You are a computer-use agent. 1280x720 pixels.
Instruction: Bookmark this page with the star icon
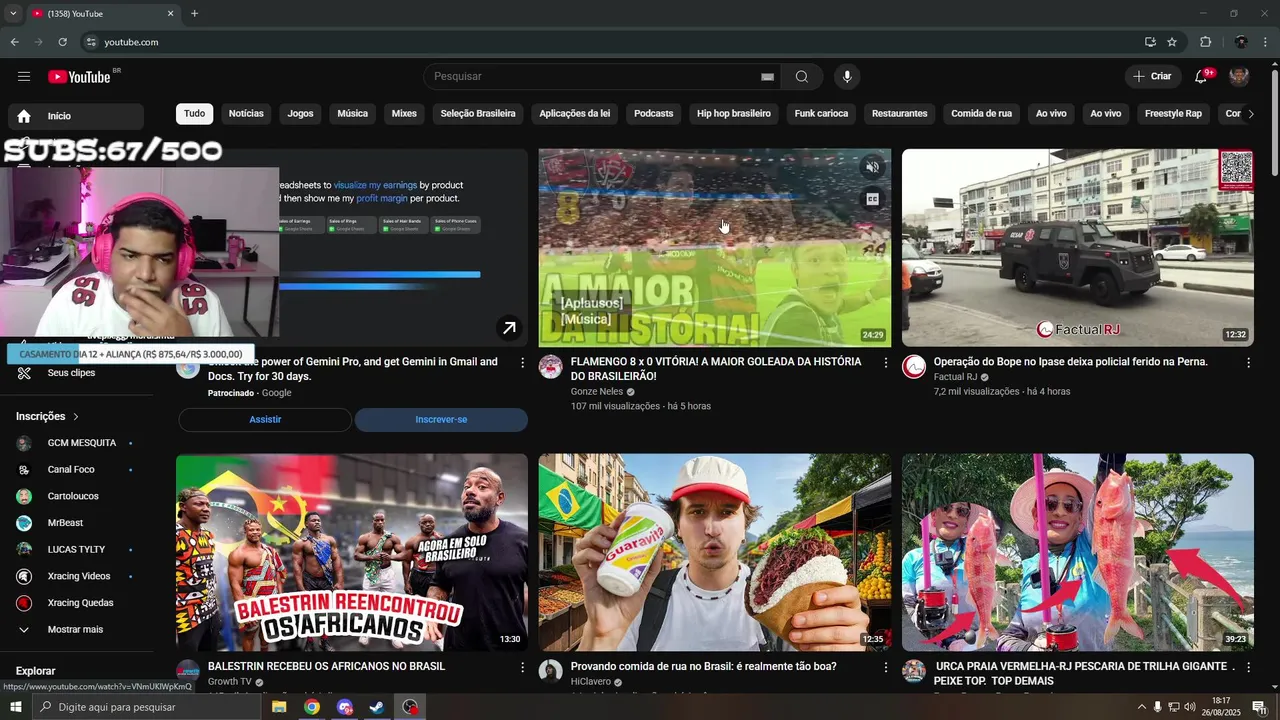[x=1172, y=42]
